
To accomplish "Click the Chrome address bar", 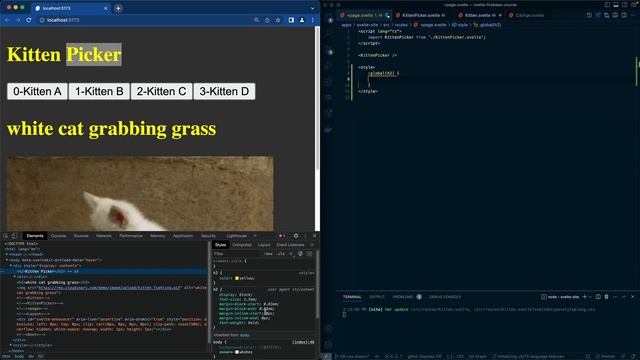I will click(x=147, y=20).
